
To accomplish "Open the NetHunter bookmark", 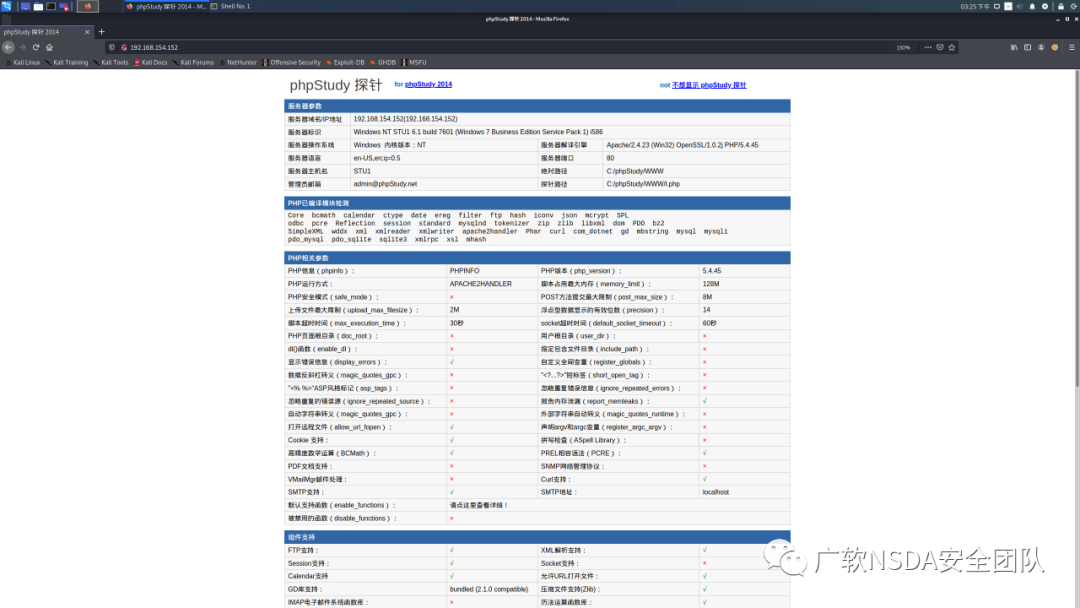I will coord(238,63).
